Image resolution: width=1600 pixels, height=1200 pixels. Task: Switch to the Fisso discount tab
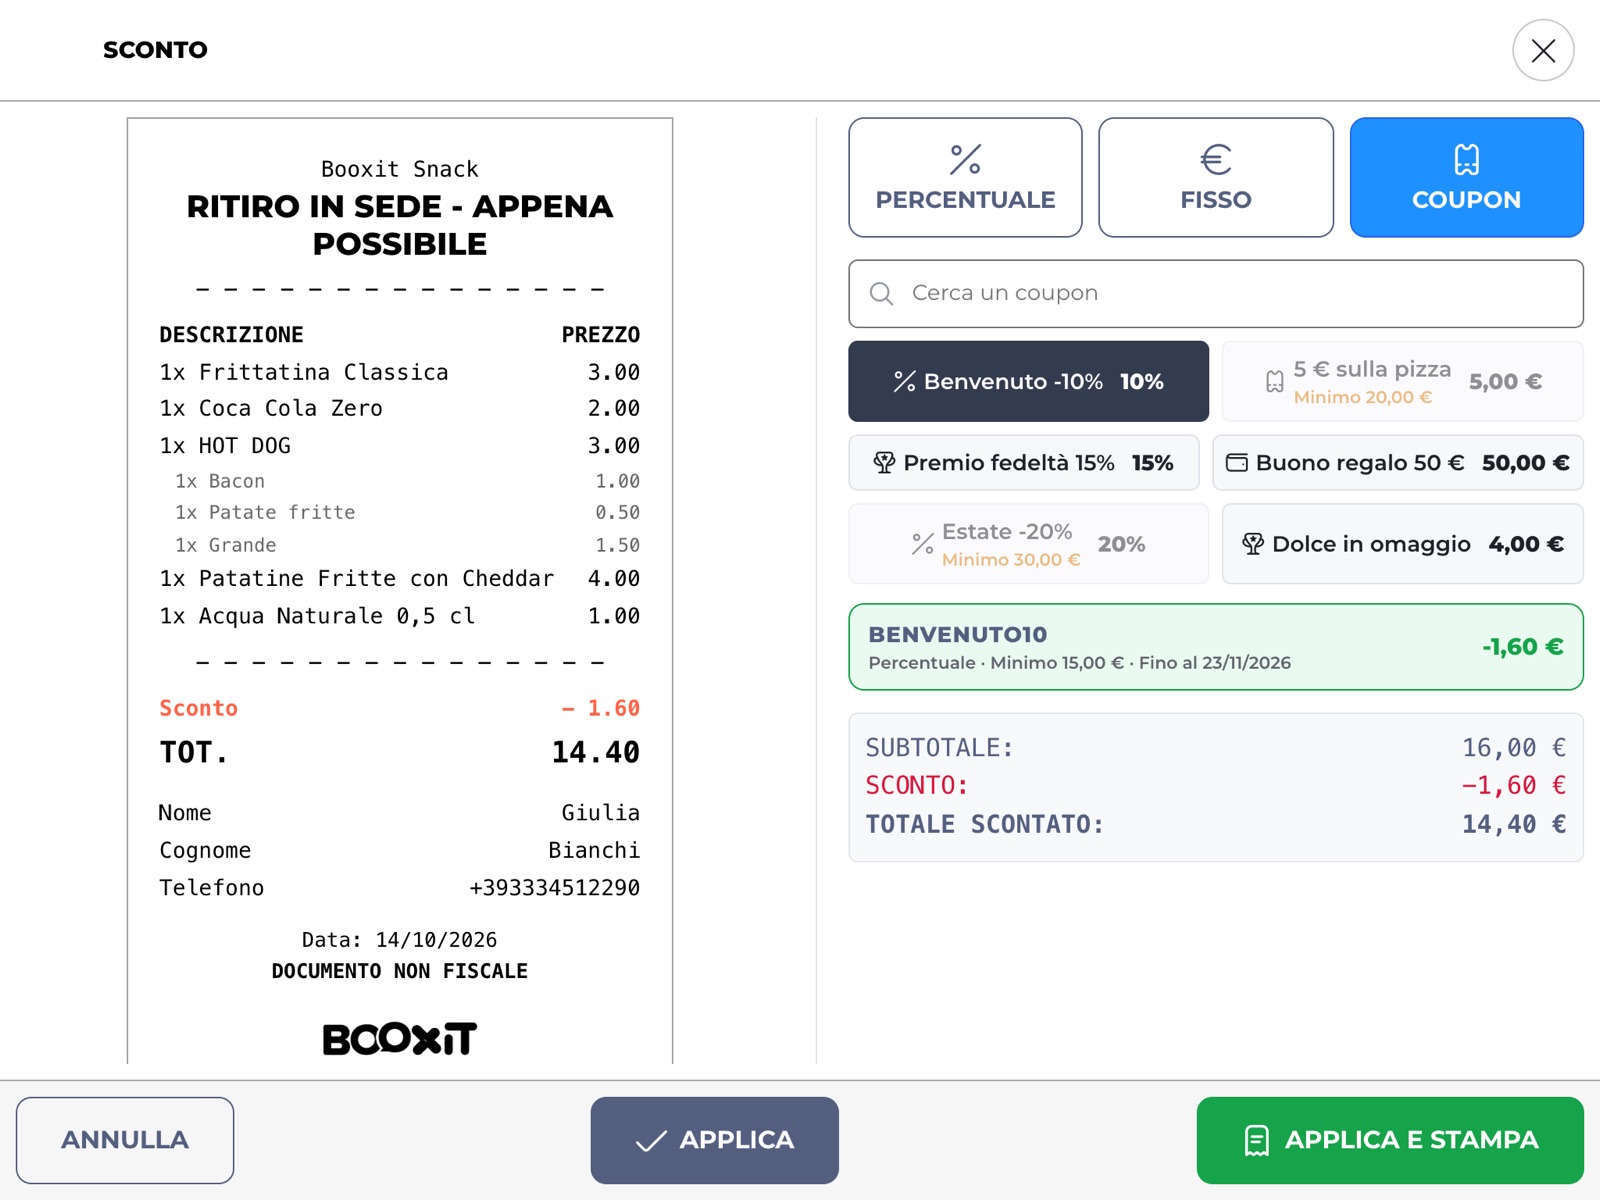tap(1216, 177)
